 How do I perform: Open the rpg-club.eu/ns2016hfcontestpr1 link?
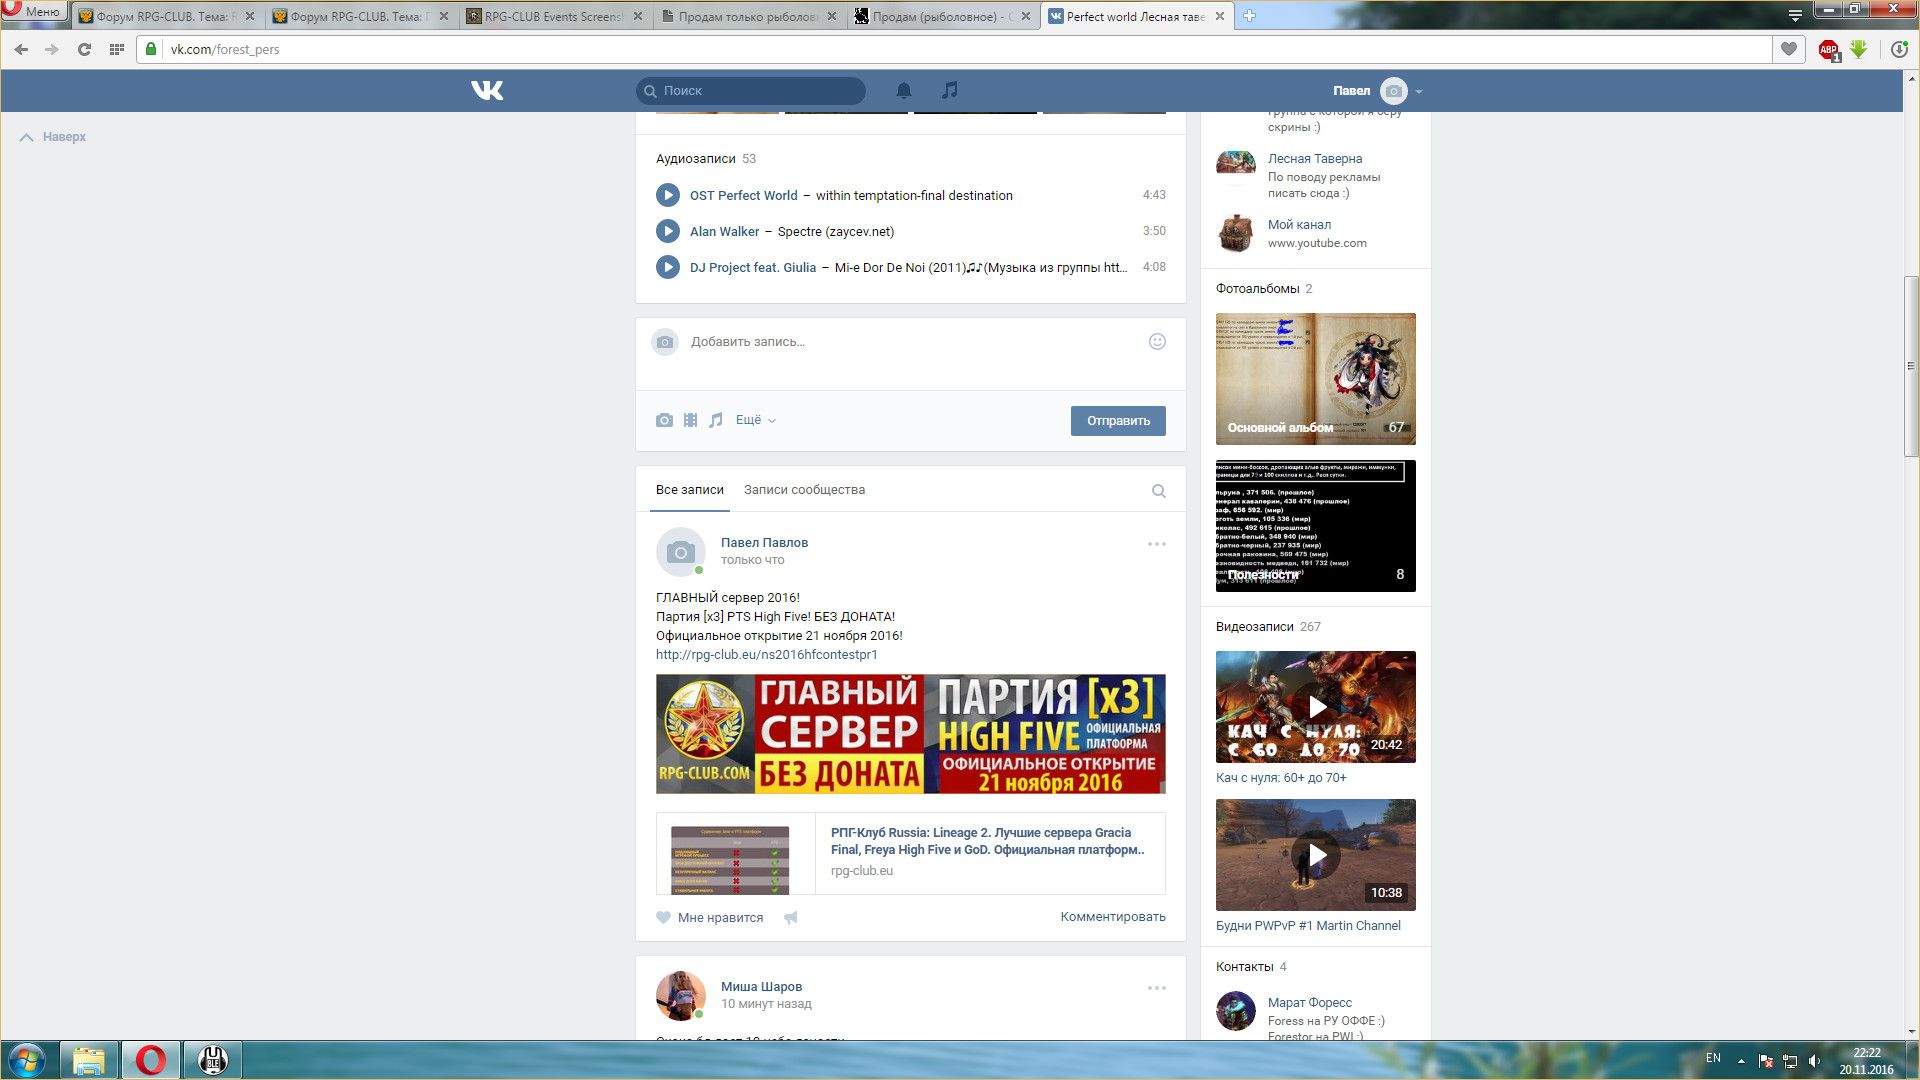[x=766, y=655]
